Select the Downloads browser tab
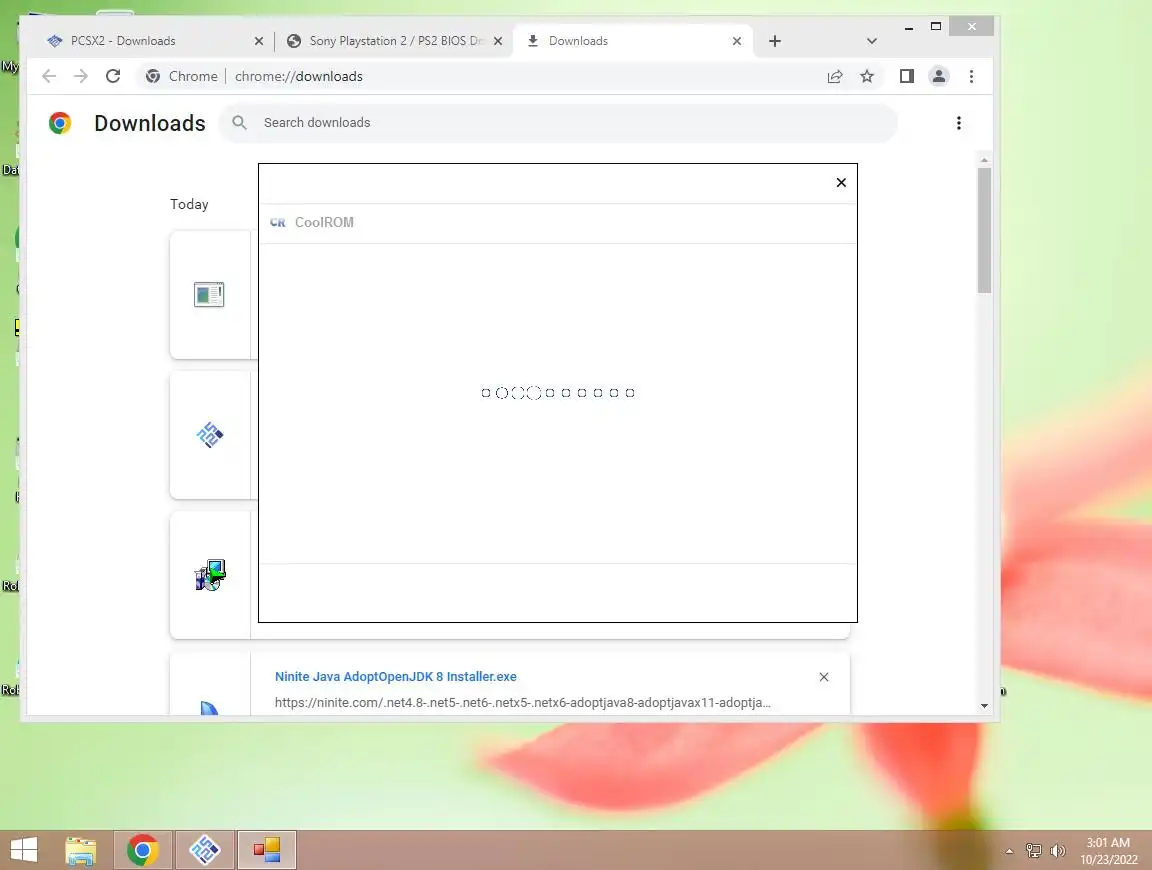This screenshot has height=870, width=1152. [632, 41]
